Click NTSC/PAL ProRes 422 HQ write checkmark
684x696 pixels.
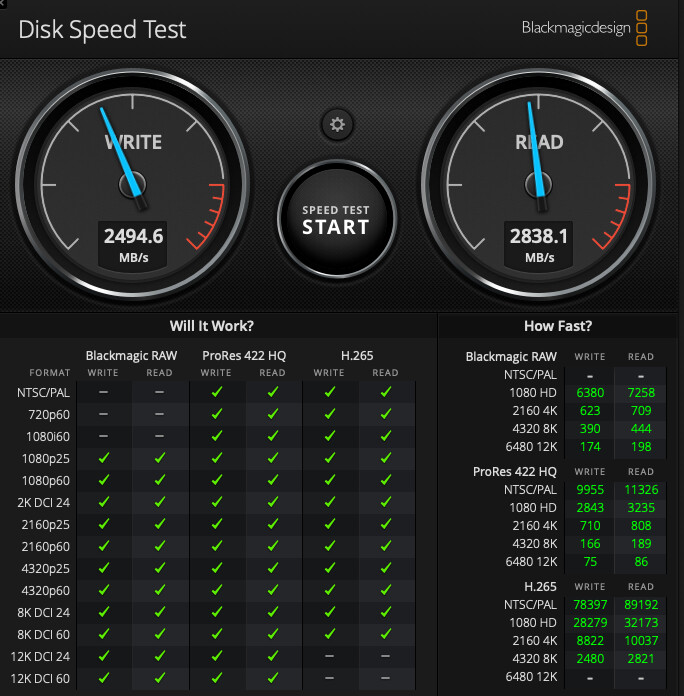pyautogui.click(x=217, y=392)
